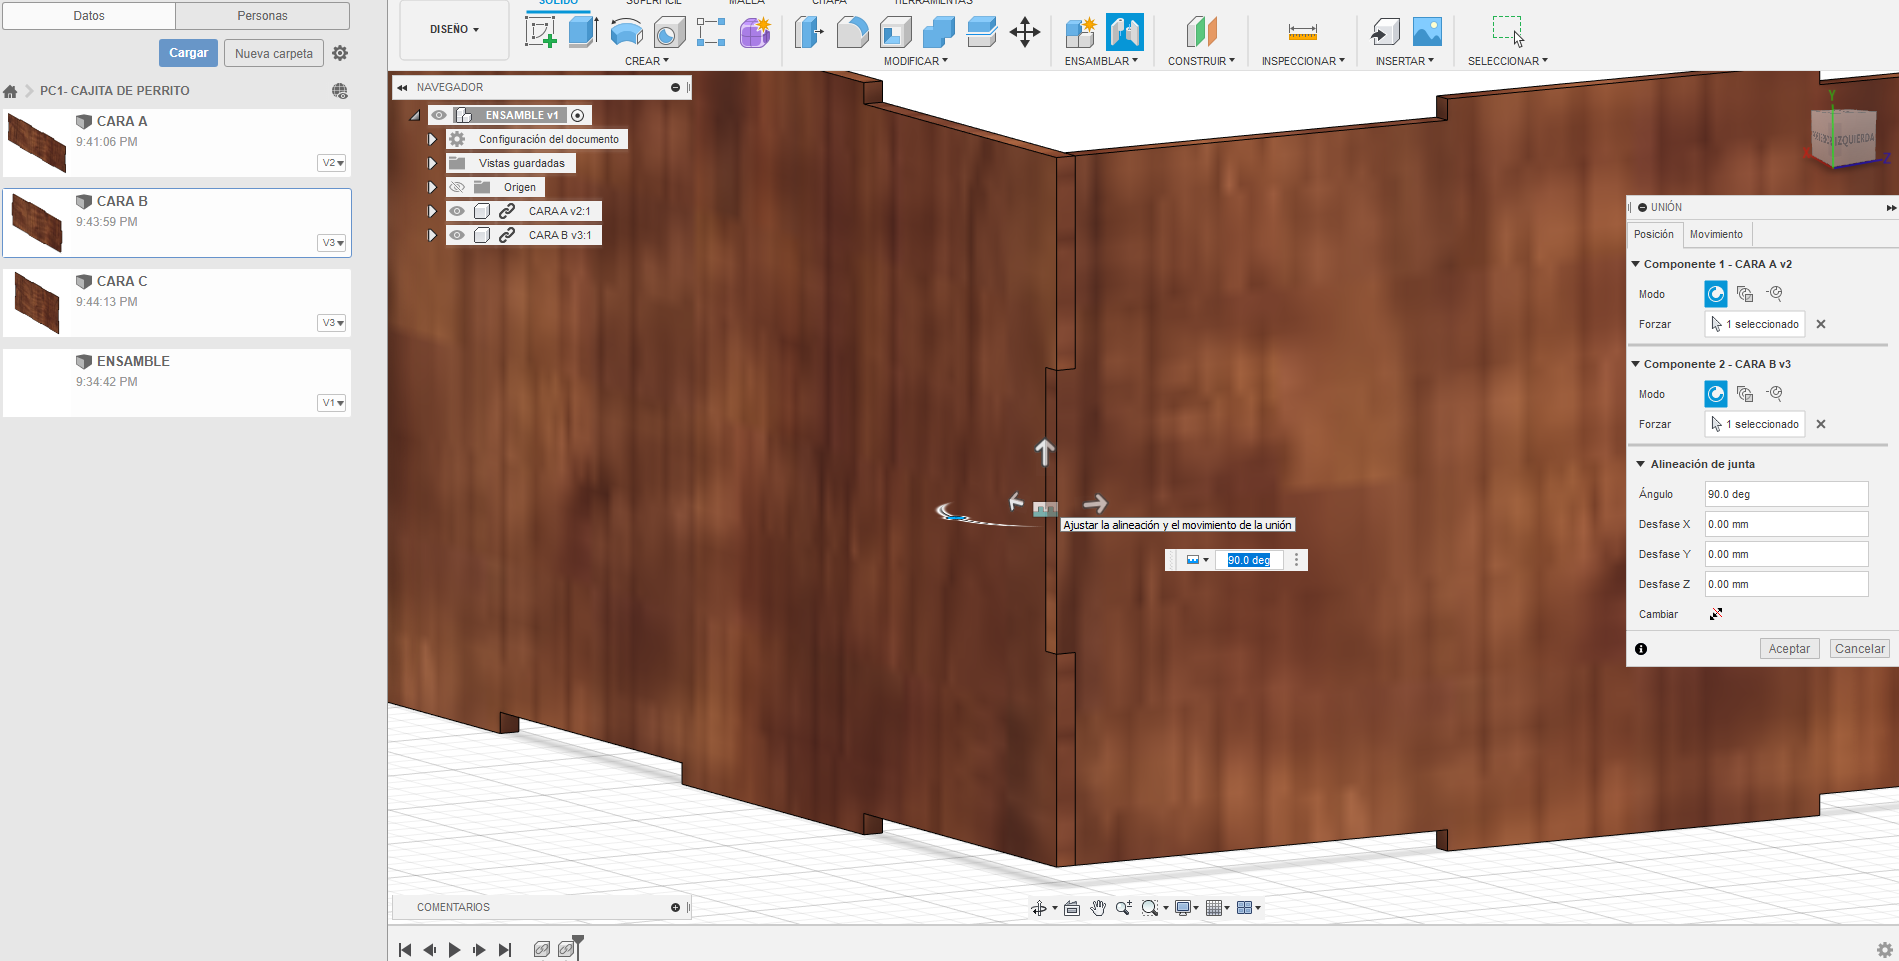Select the Zoom magnifier tool
Image resolution: width=1899 pixels, height=961 pixels.
pyautogui.click(x=1124, y=908)
